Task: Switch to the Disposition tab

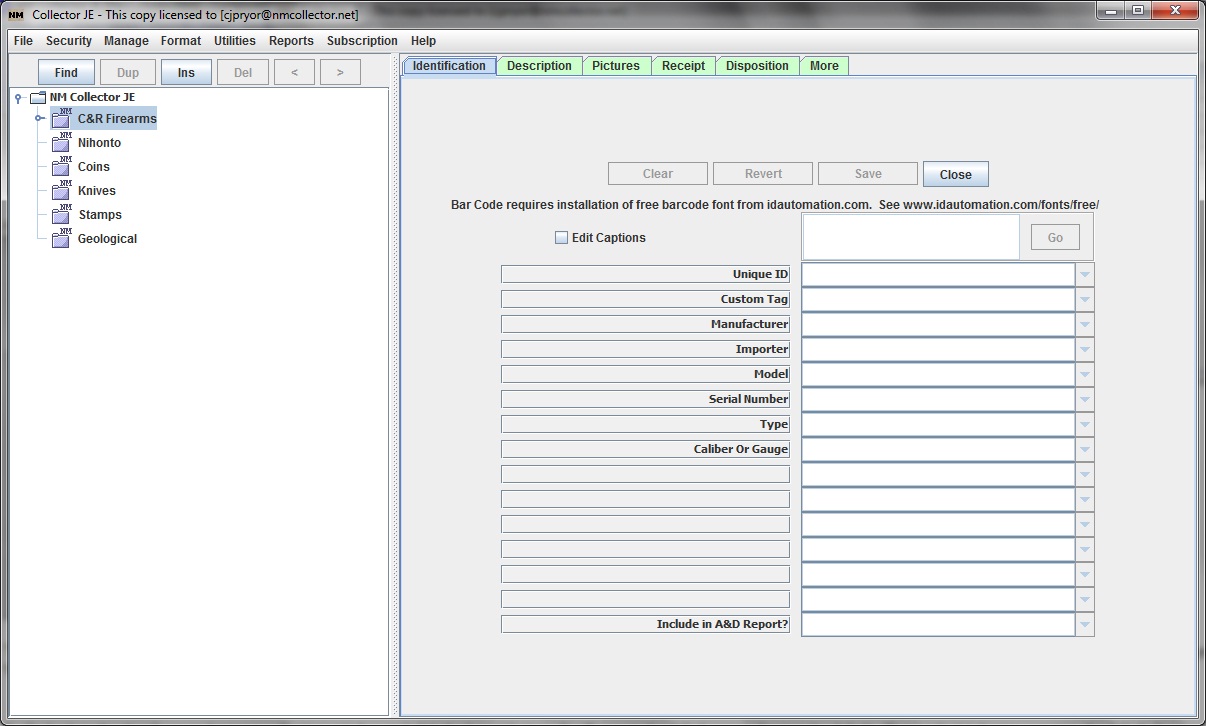Action: pyautogui.click(x=757, y=66)
